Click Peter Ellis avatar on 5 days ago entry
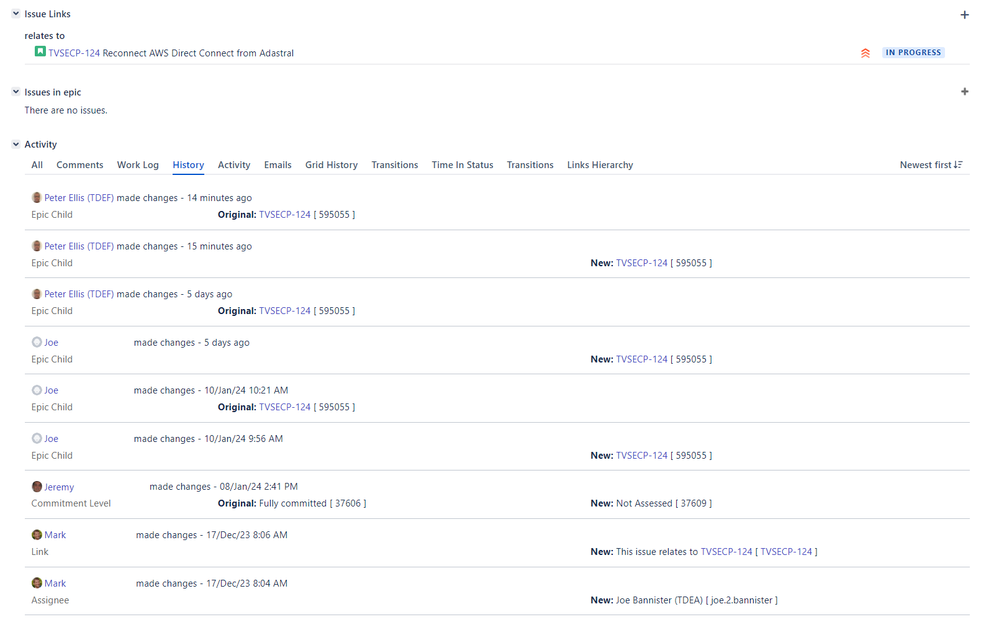 click(x=37, y=294)
